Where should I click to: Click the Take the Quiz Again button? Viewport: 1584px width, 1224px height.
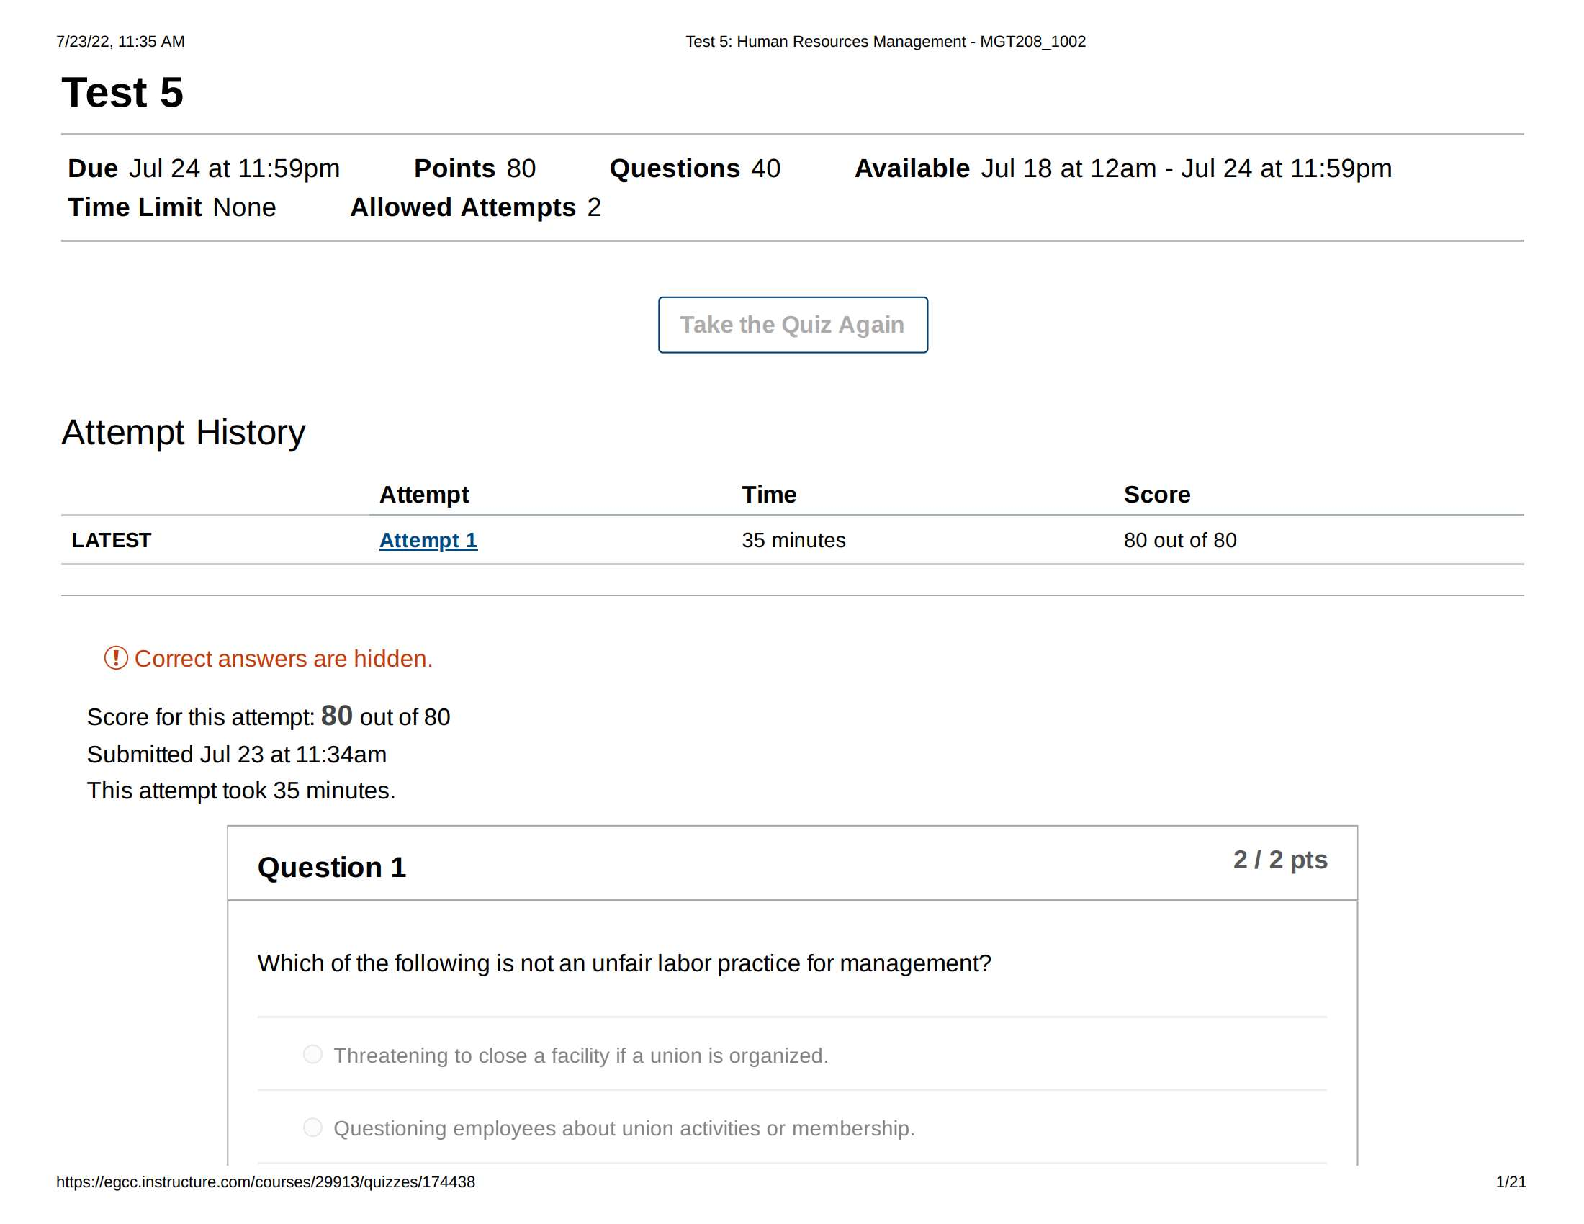[x=792, y=325]
